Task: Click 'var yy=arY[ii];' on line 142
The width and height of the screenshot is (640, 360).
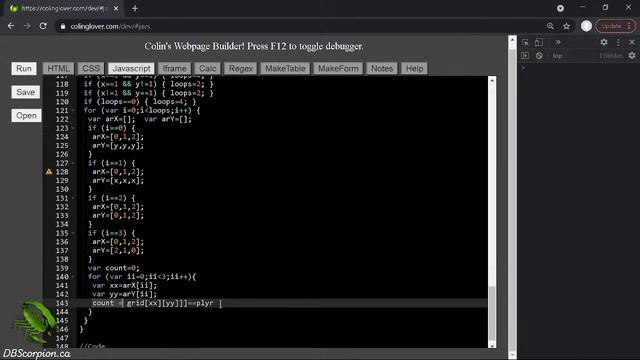Action: tap(124, 294)
